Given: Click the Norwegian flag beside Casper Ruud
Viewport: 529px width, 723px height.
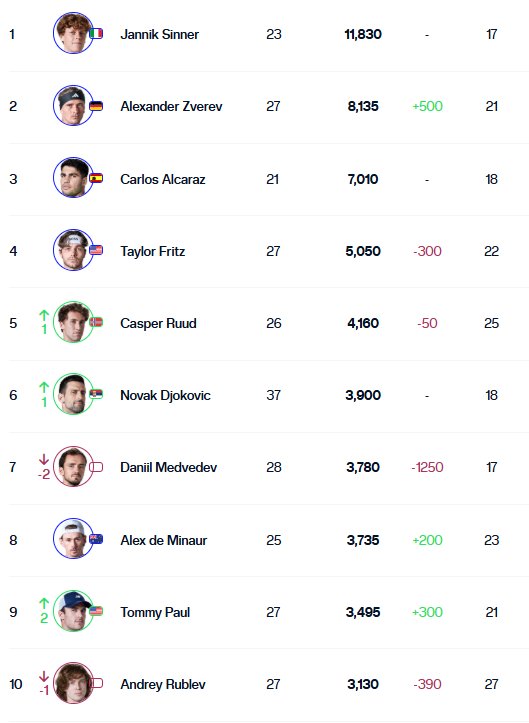Looking at the screenshot, I should pos(96,322).
